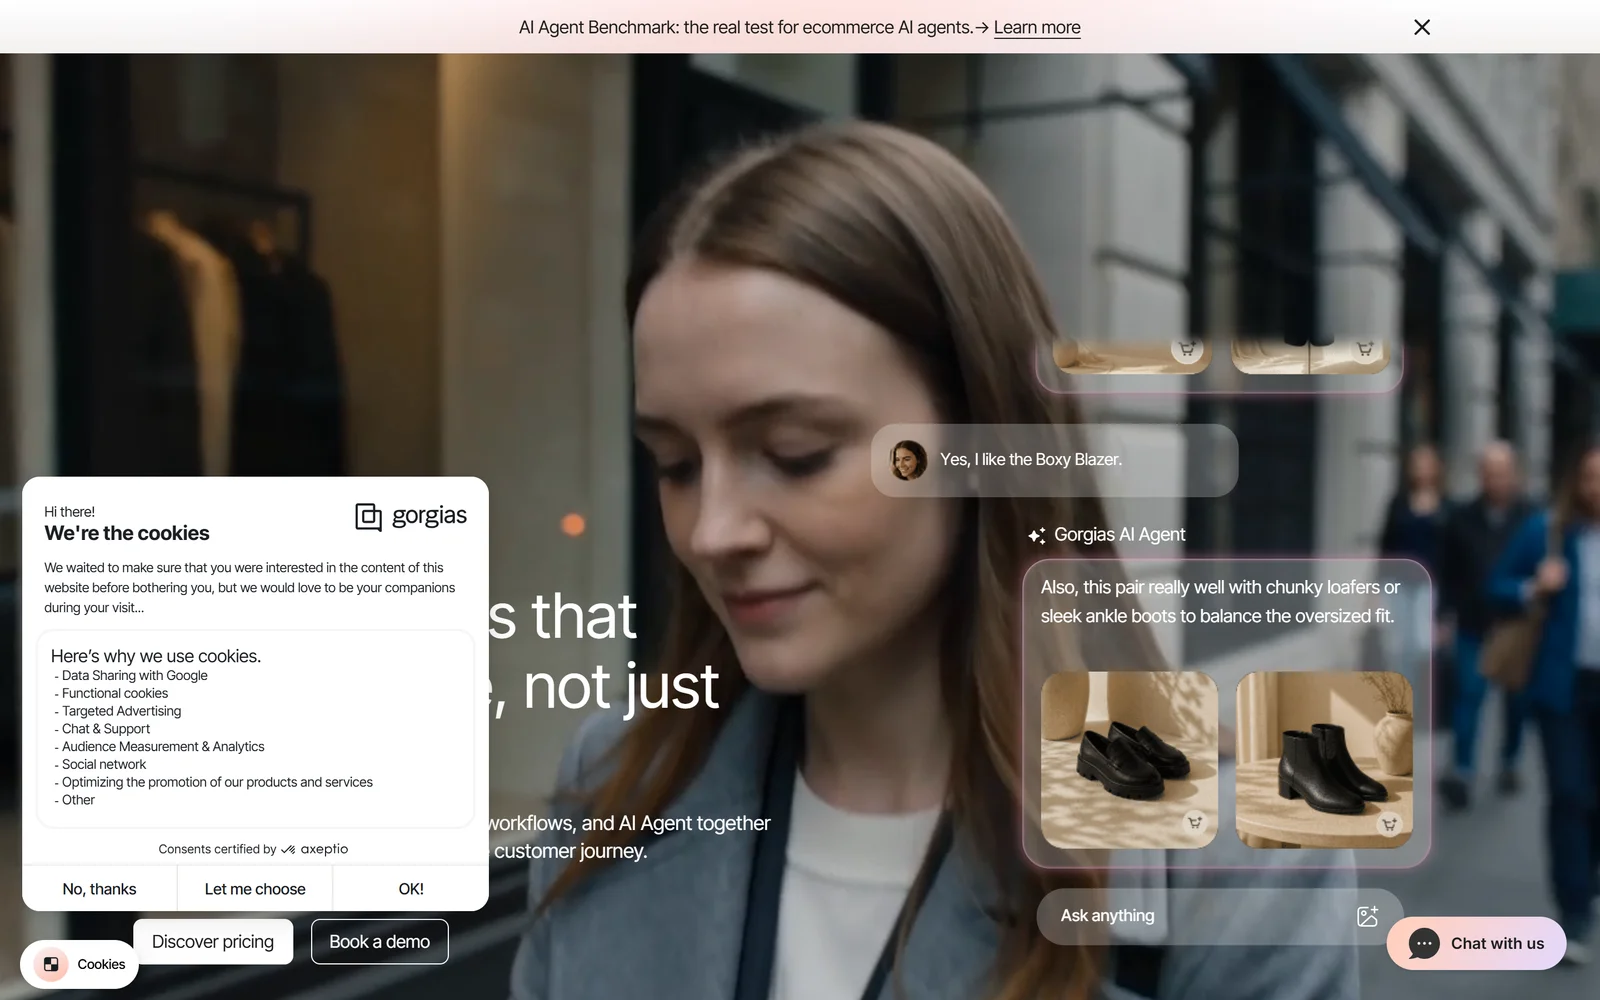The width and height of the screenshot is (1600, 1000).
Task: Accept cookies with OK! button
Action: pyautogui.click(x=411, y=889)
